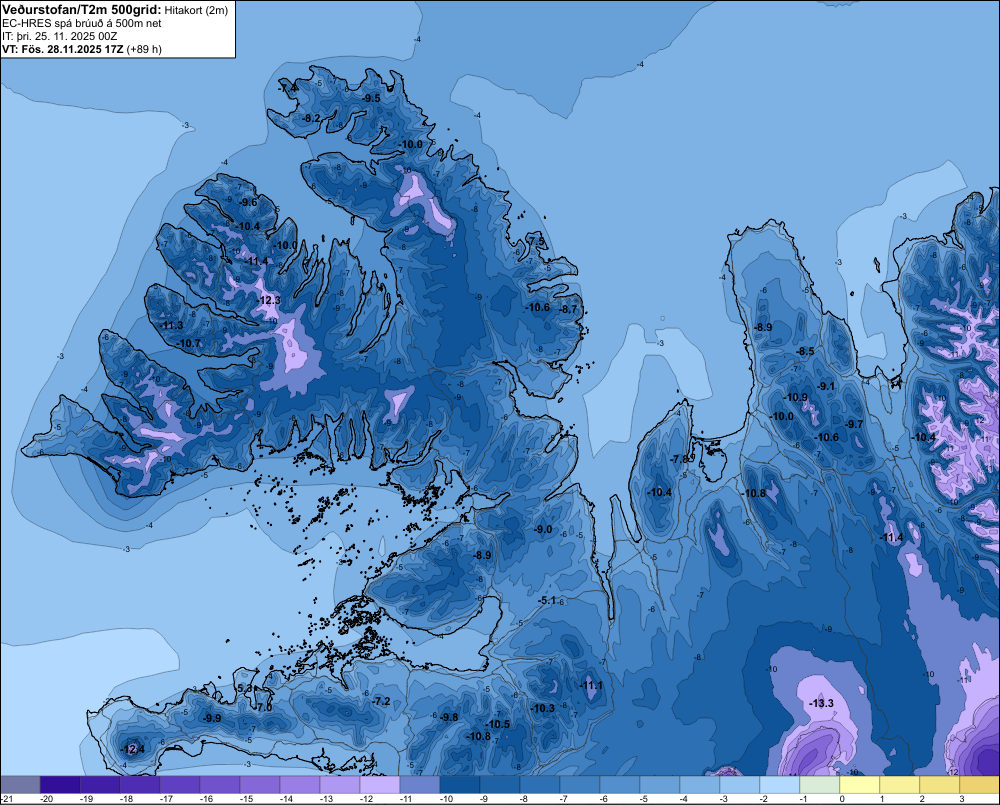1000x805 pixels.
Task: Click the -11.3 temperature label
Action: pos(171,325)
